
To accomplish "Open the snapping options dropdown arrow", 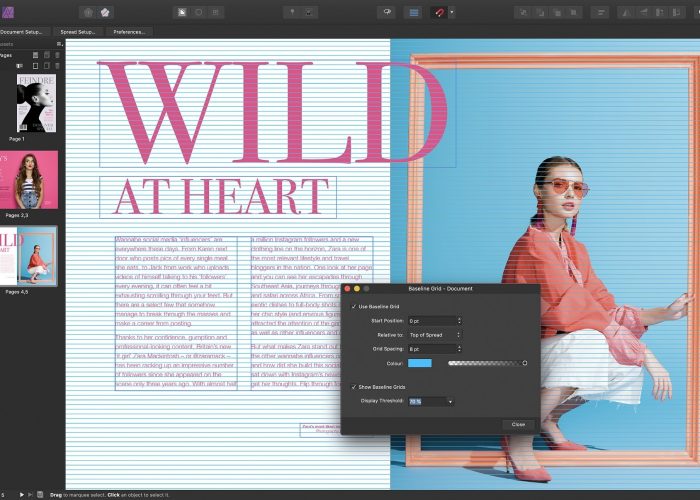I will coord(452,12).
